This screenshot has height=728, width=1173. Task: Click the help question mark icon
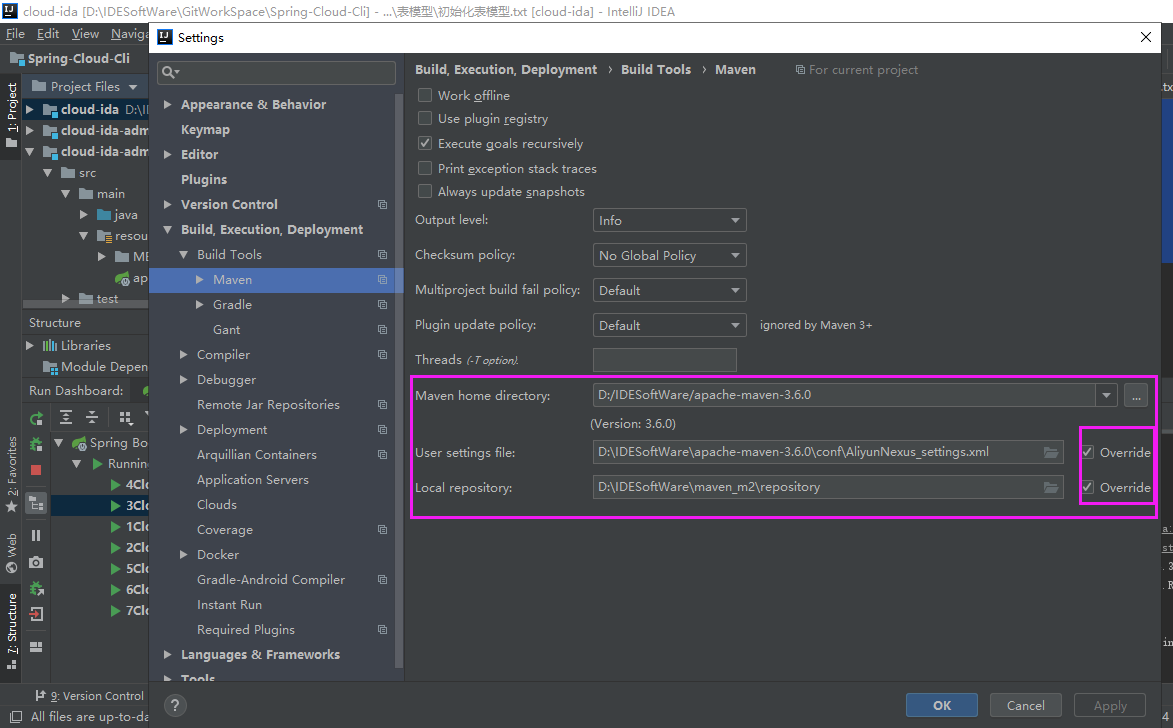point(174,706)
